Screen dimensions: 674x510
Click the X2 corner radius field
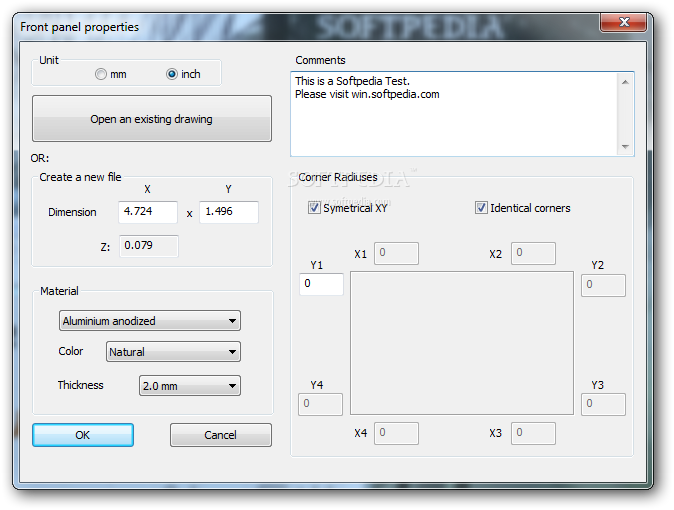coord(533,253)
